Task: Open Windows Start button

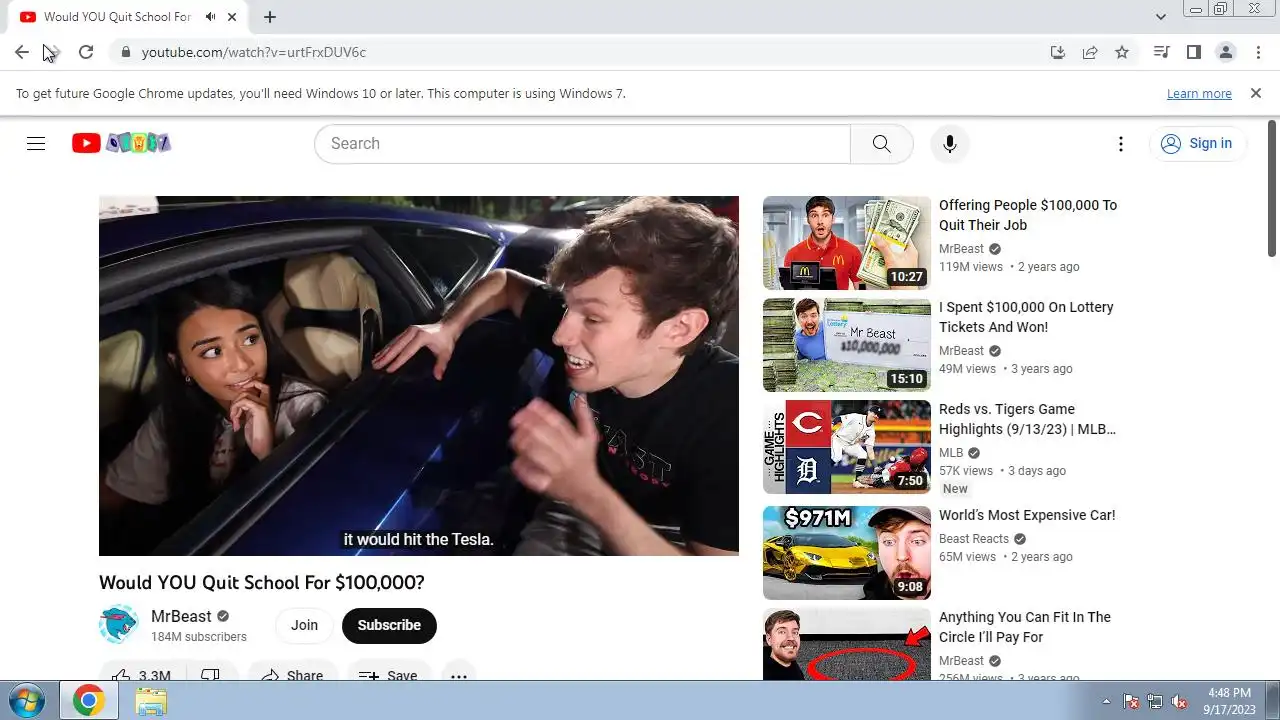Action: tap(26, 701)
